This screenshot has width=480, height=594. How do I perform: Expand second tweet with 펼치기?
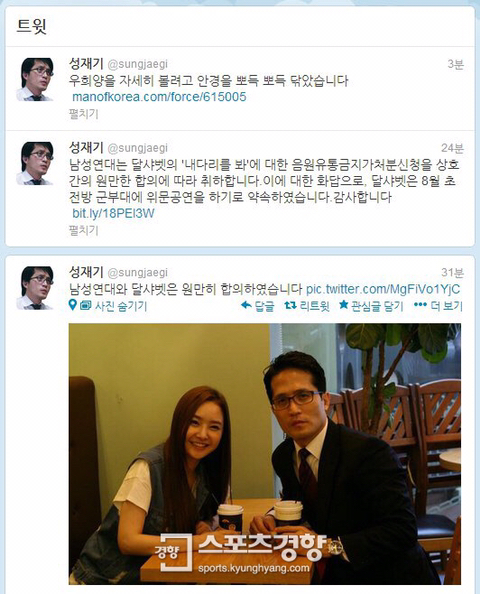pyautogui.click(x=84, y=230)
